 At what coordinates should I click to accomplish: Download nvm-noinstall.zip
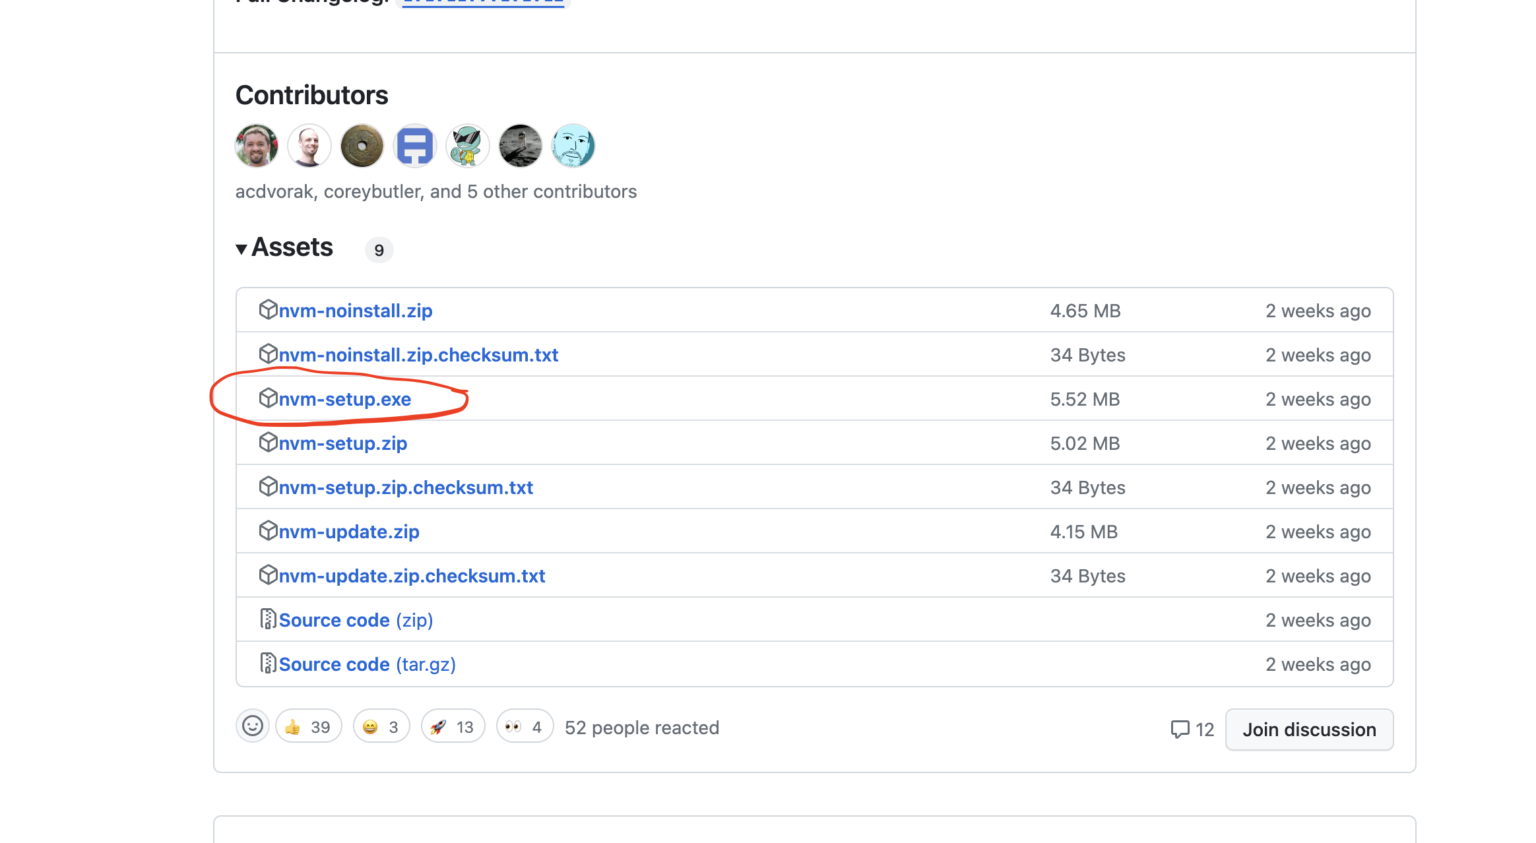356,311
